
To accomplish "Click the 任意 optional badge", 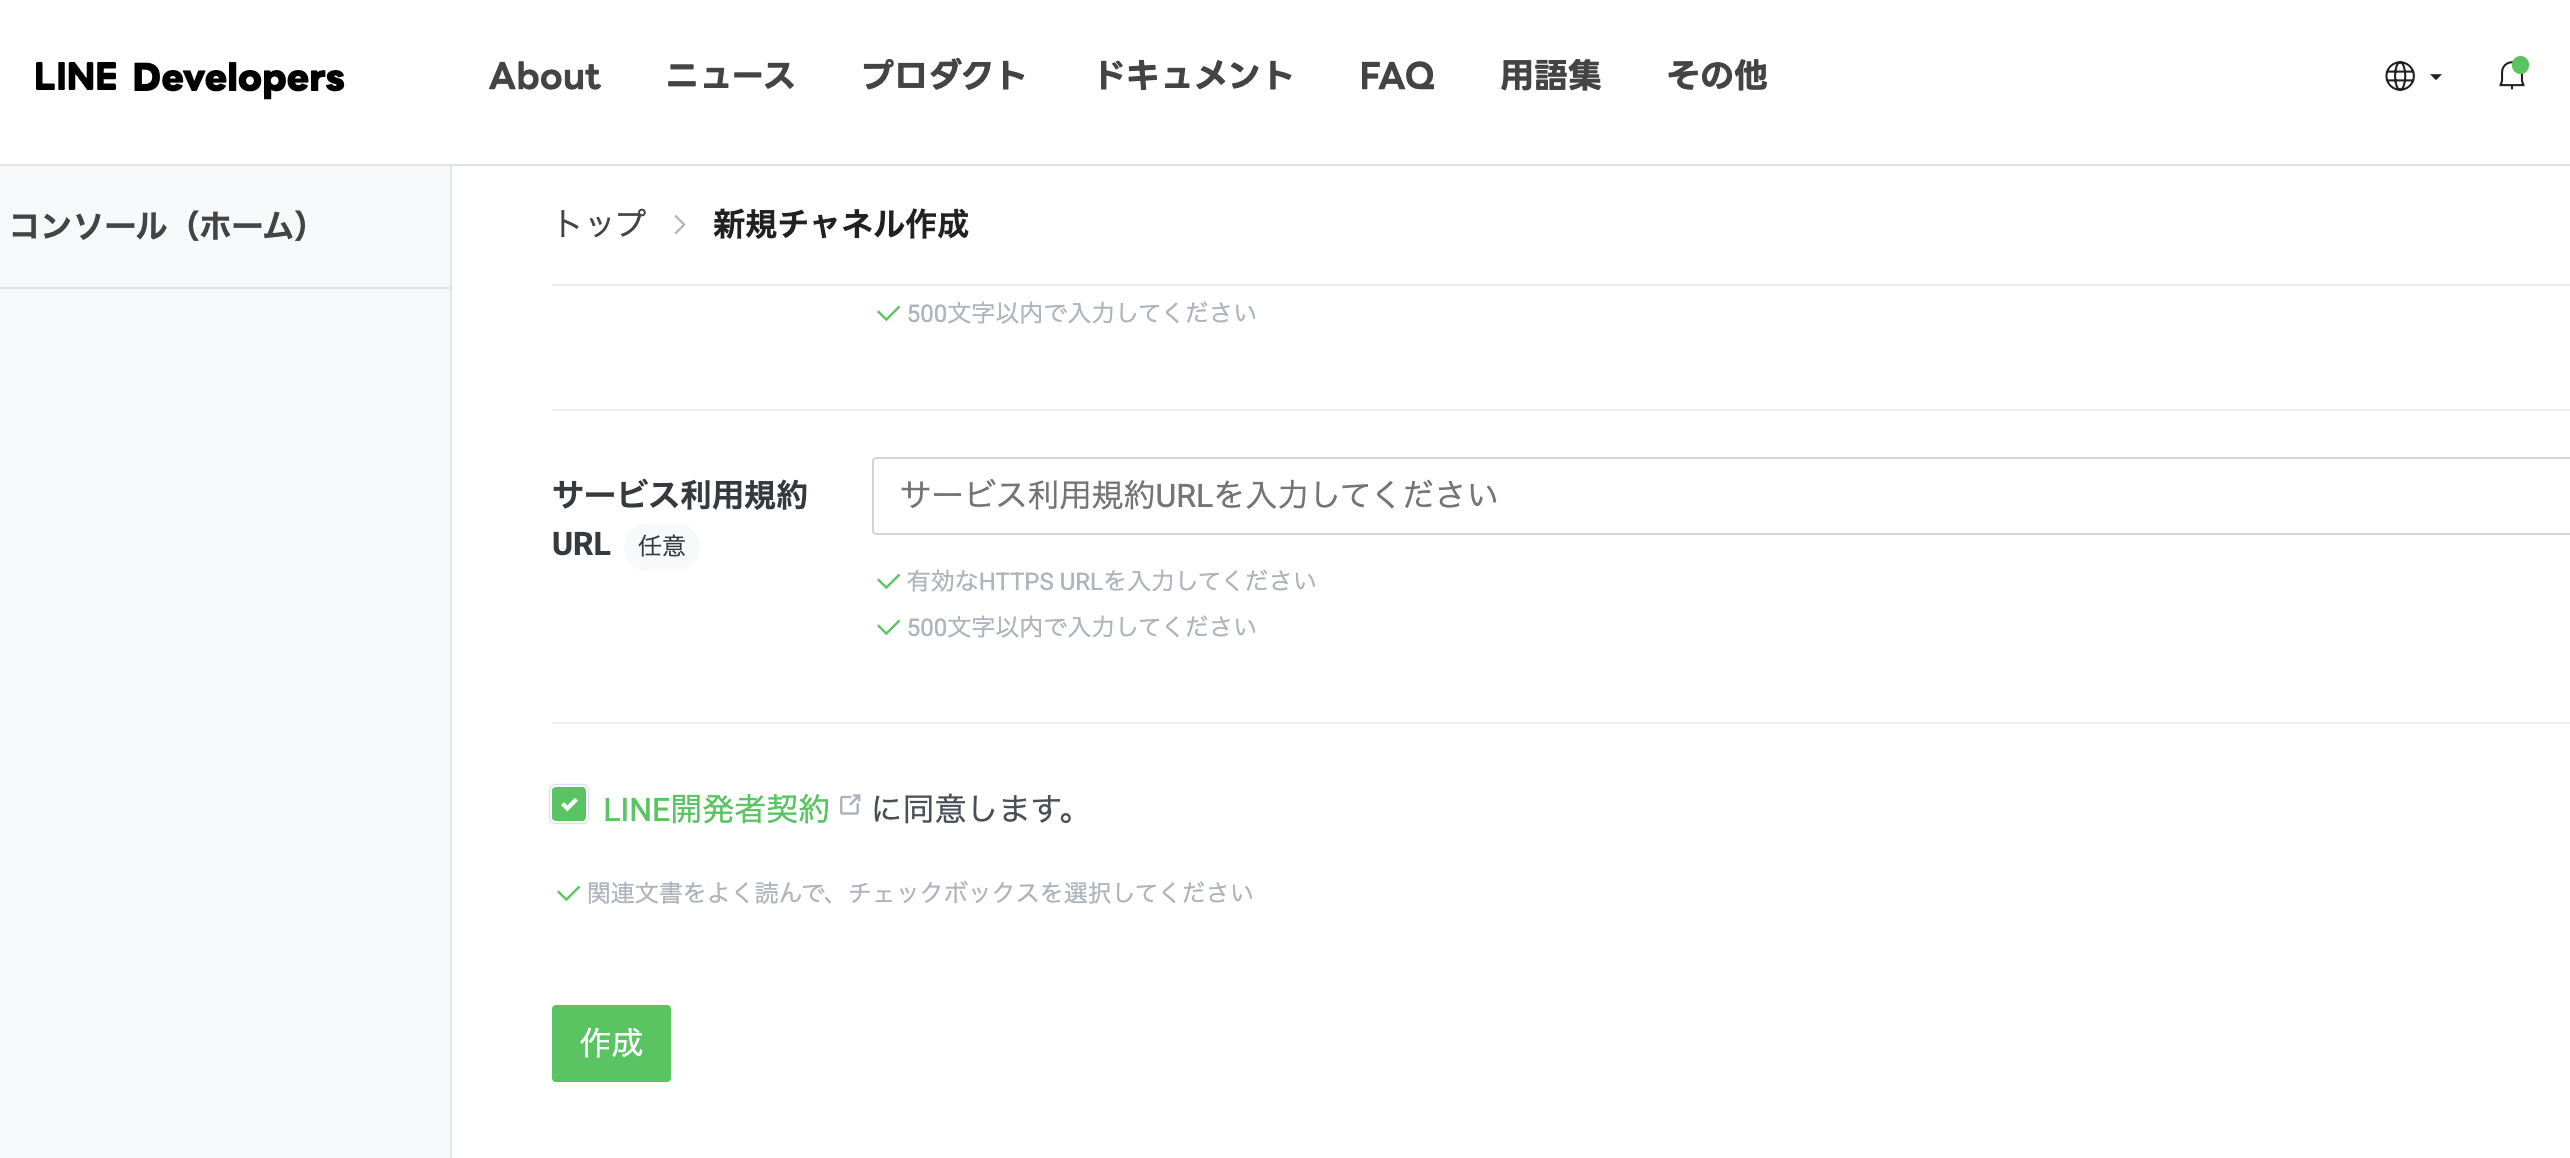I will 661,547.
